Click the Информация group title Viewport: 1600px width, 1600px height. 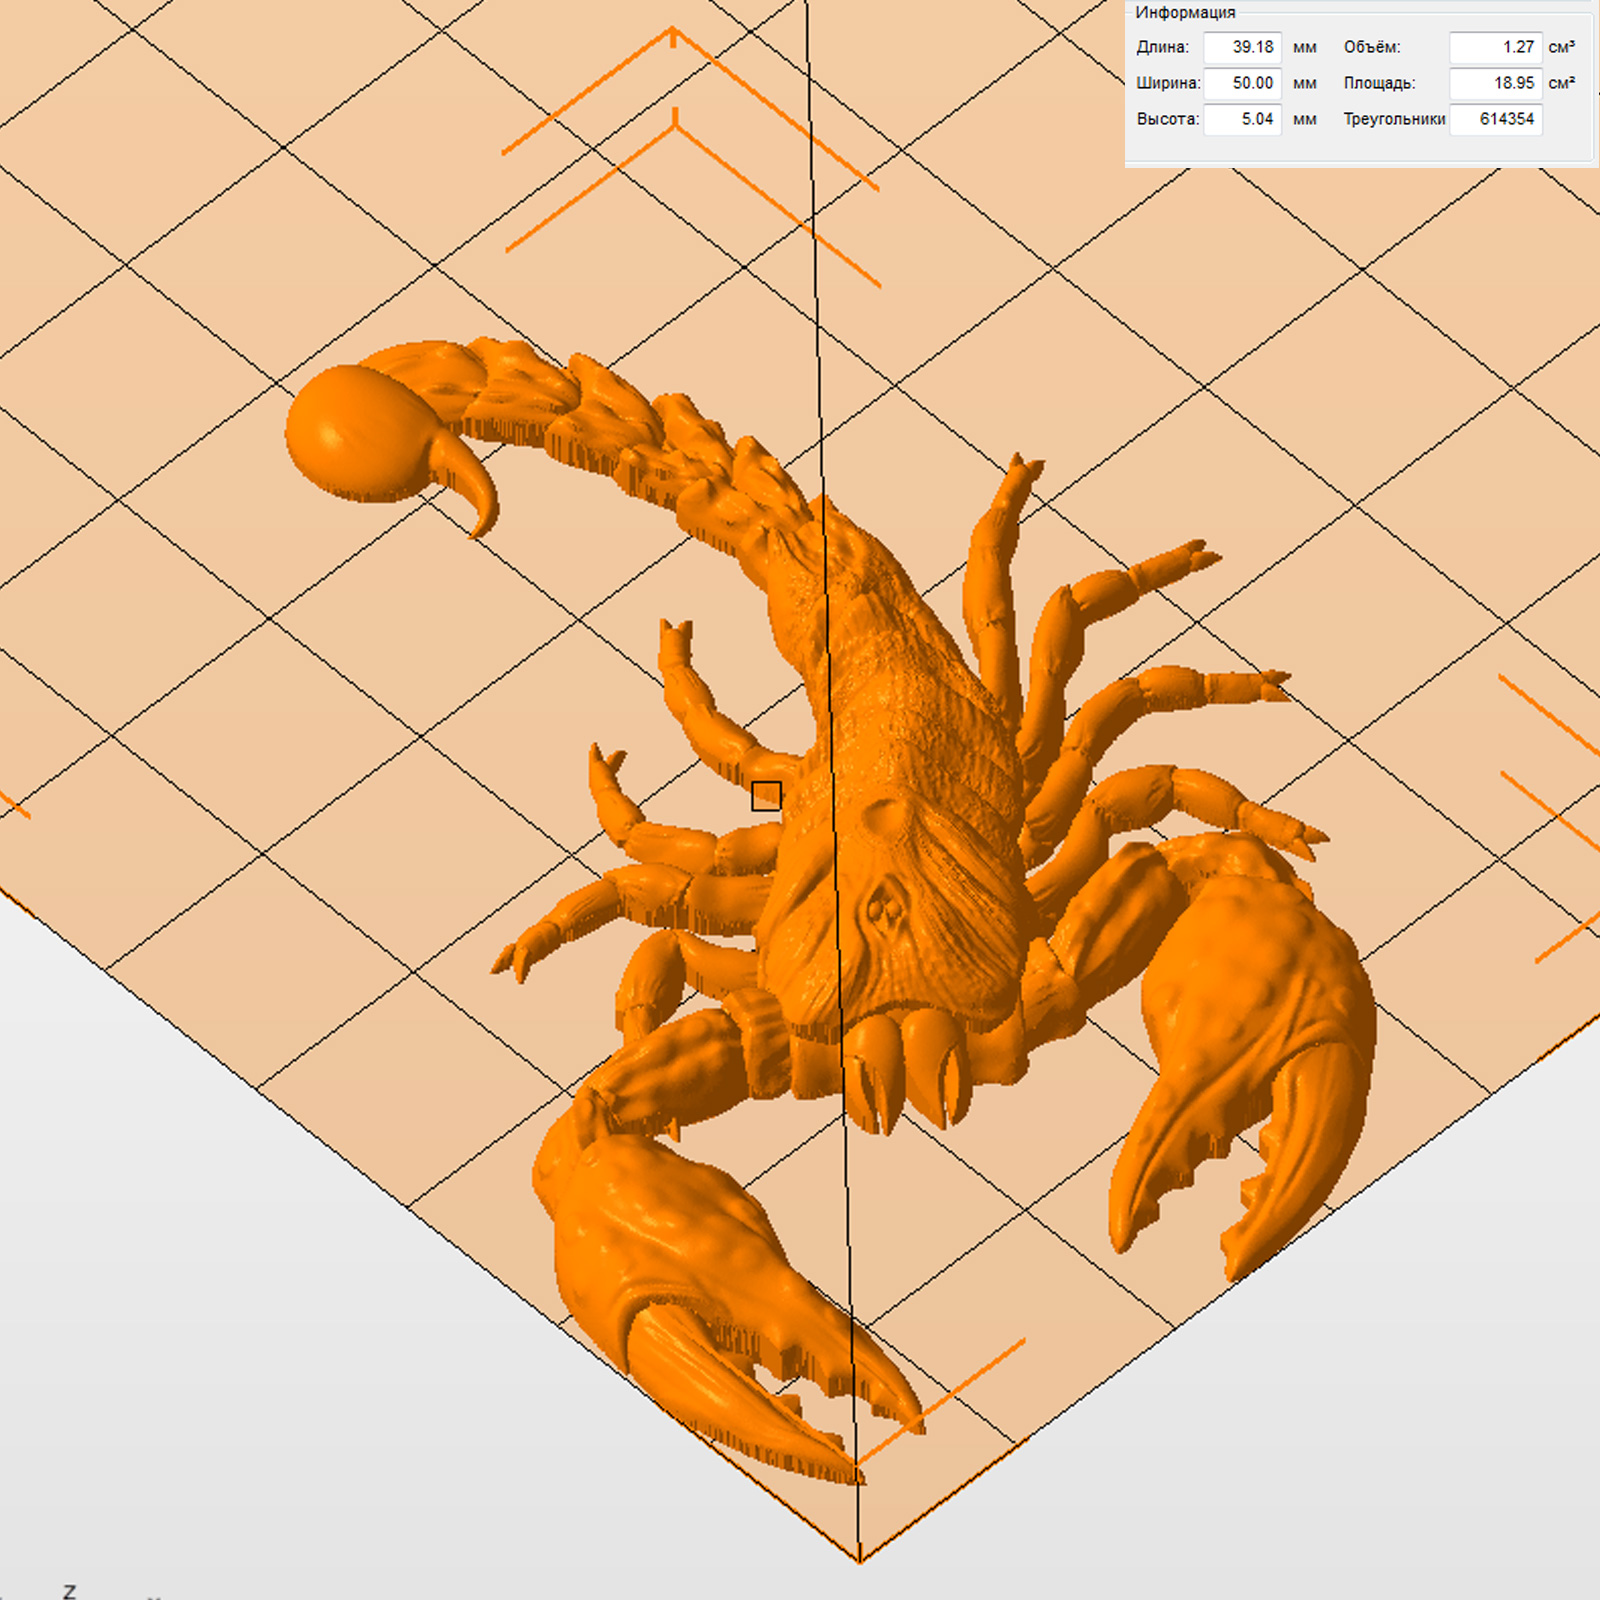pyautogui.click(x=1185, y=12)
